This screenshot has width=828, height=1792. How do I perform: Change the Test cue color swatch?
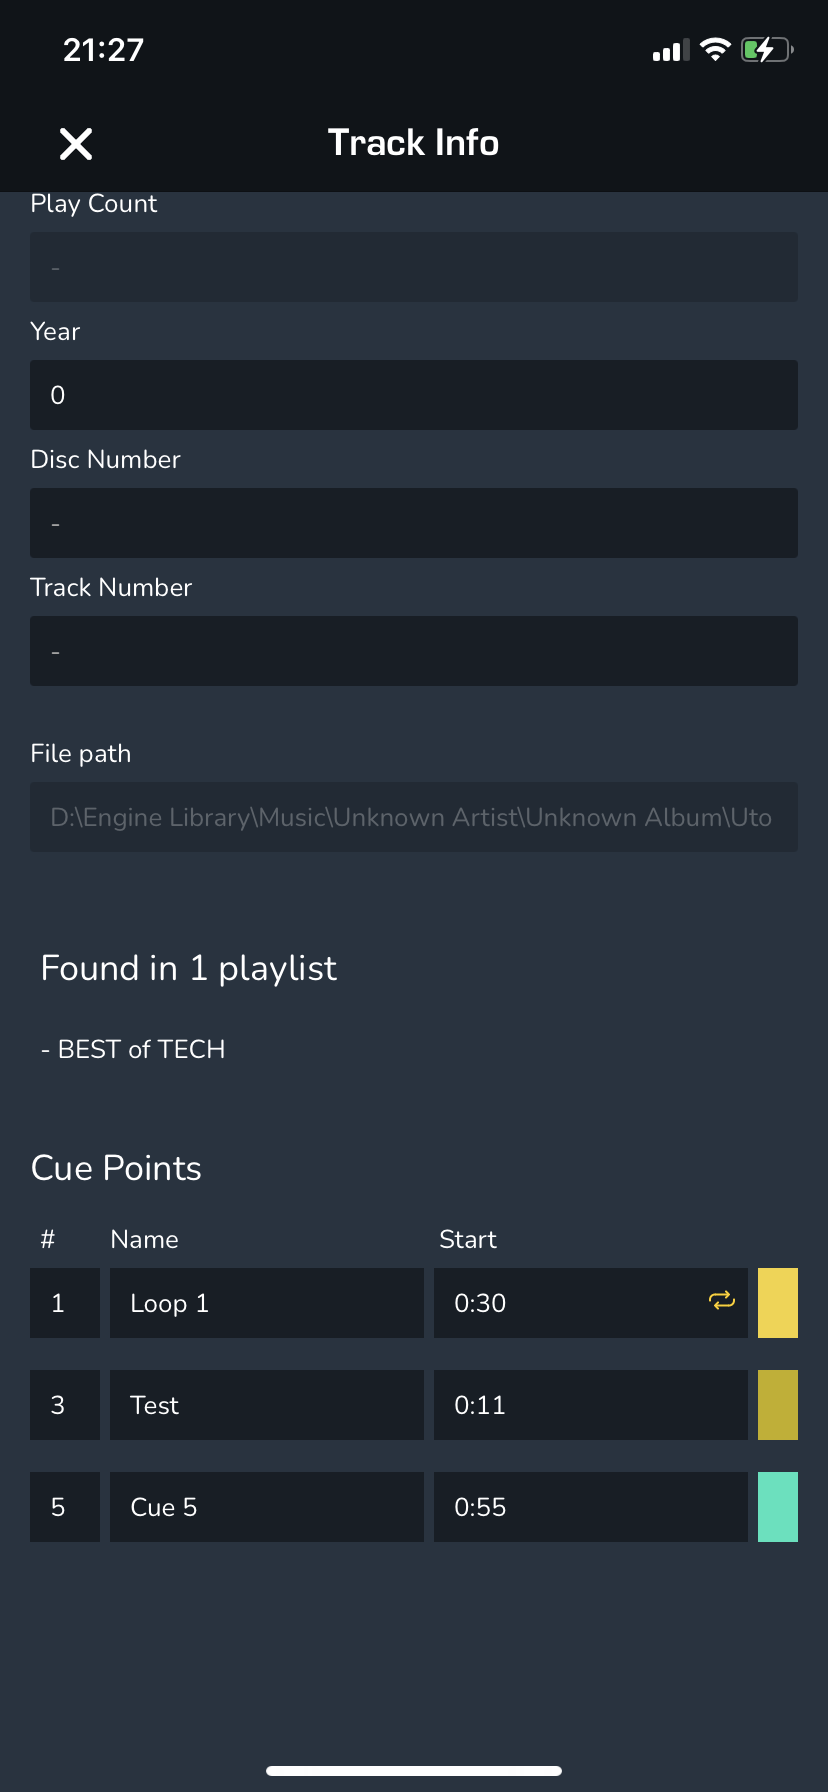777,1405
